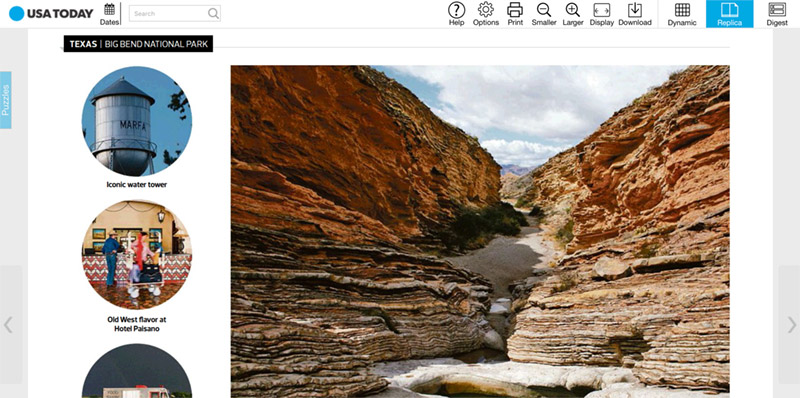800x398 pixels.
Task: Click the 'Iconic water tower' caption
Action: (137, 185)
